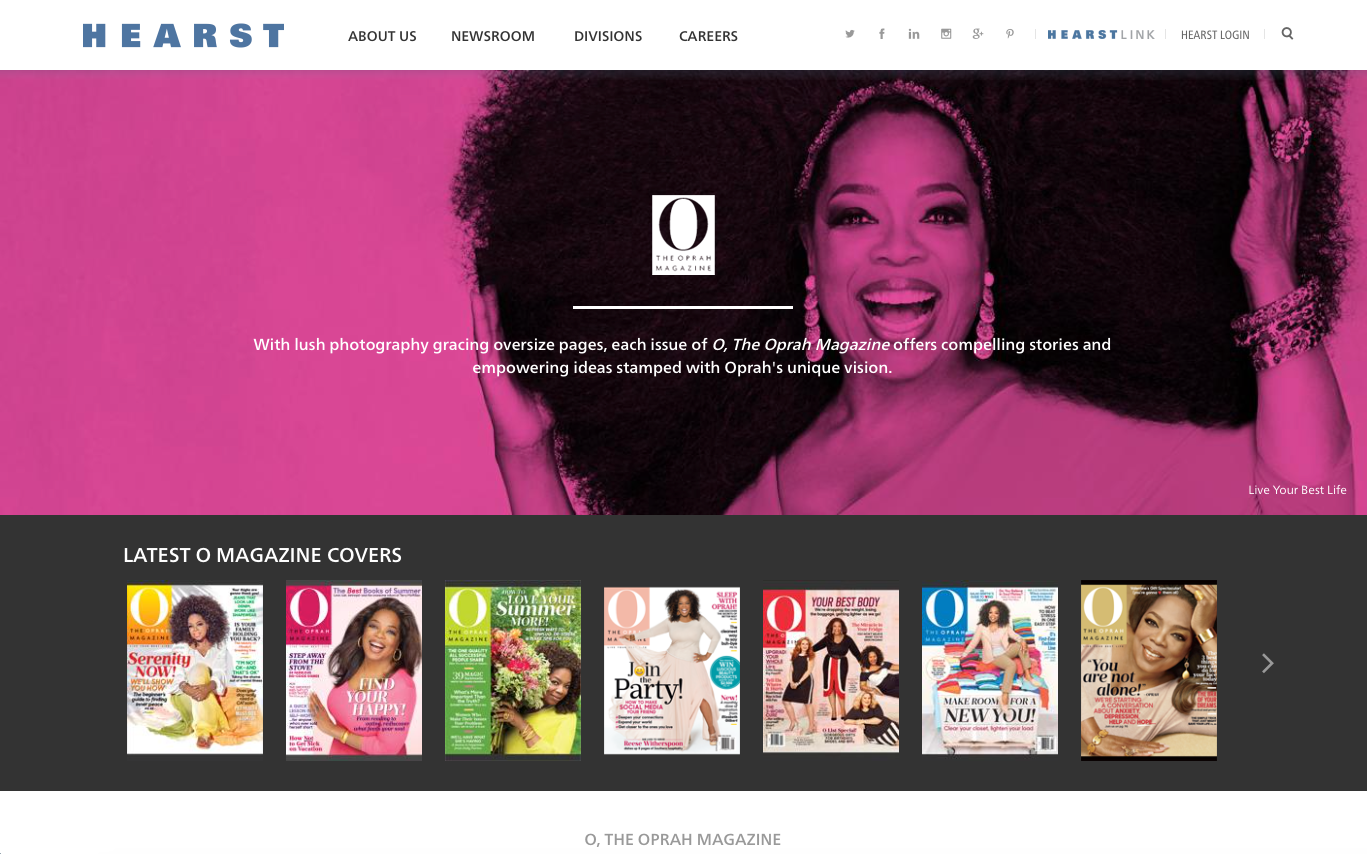The image size is (1367, 854).
Task: Click the Latest O Magazine Covers heading
Action: 262,555
